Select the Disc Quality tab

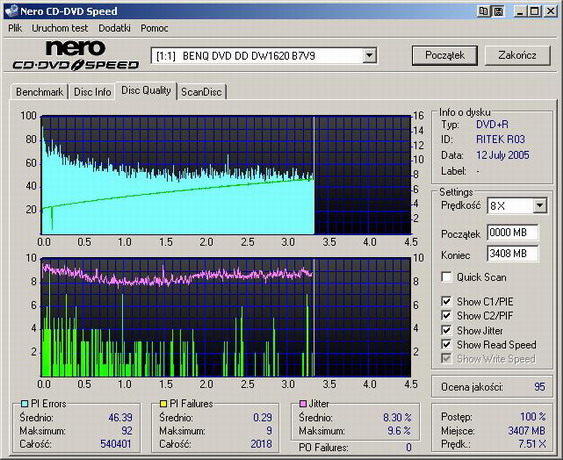coord(146,90)
